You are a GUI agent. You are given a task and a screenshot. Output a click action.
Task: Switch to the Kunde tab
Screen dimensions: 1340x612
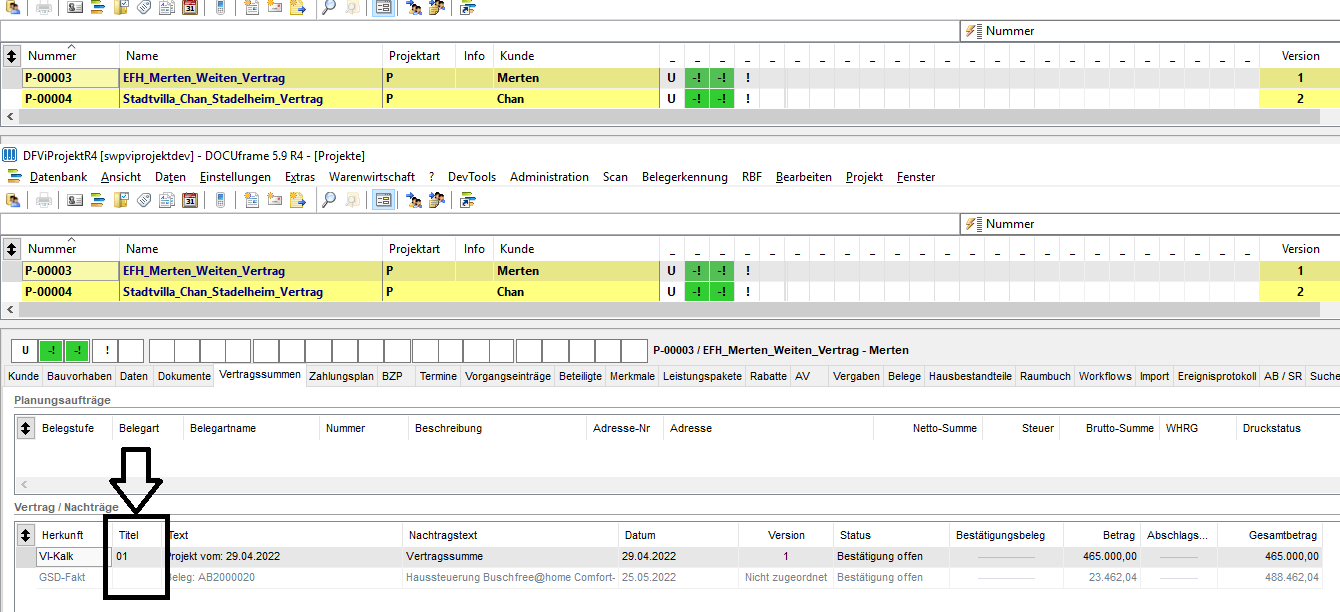(24, 376)
